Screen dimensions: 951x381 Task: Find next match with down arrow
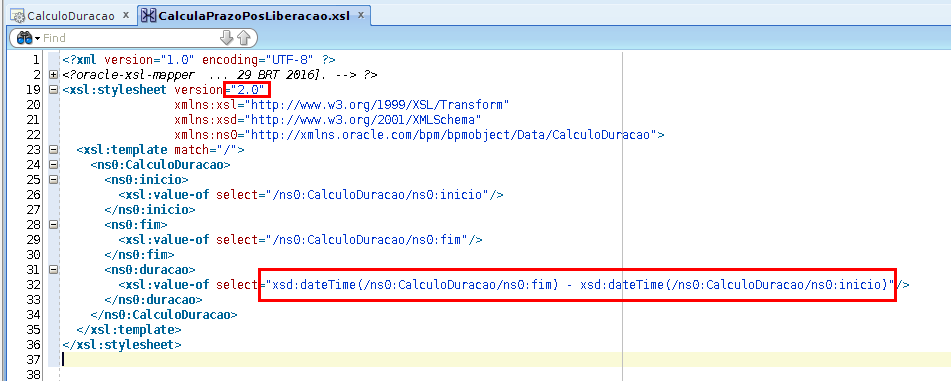(x=226, y=38)
